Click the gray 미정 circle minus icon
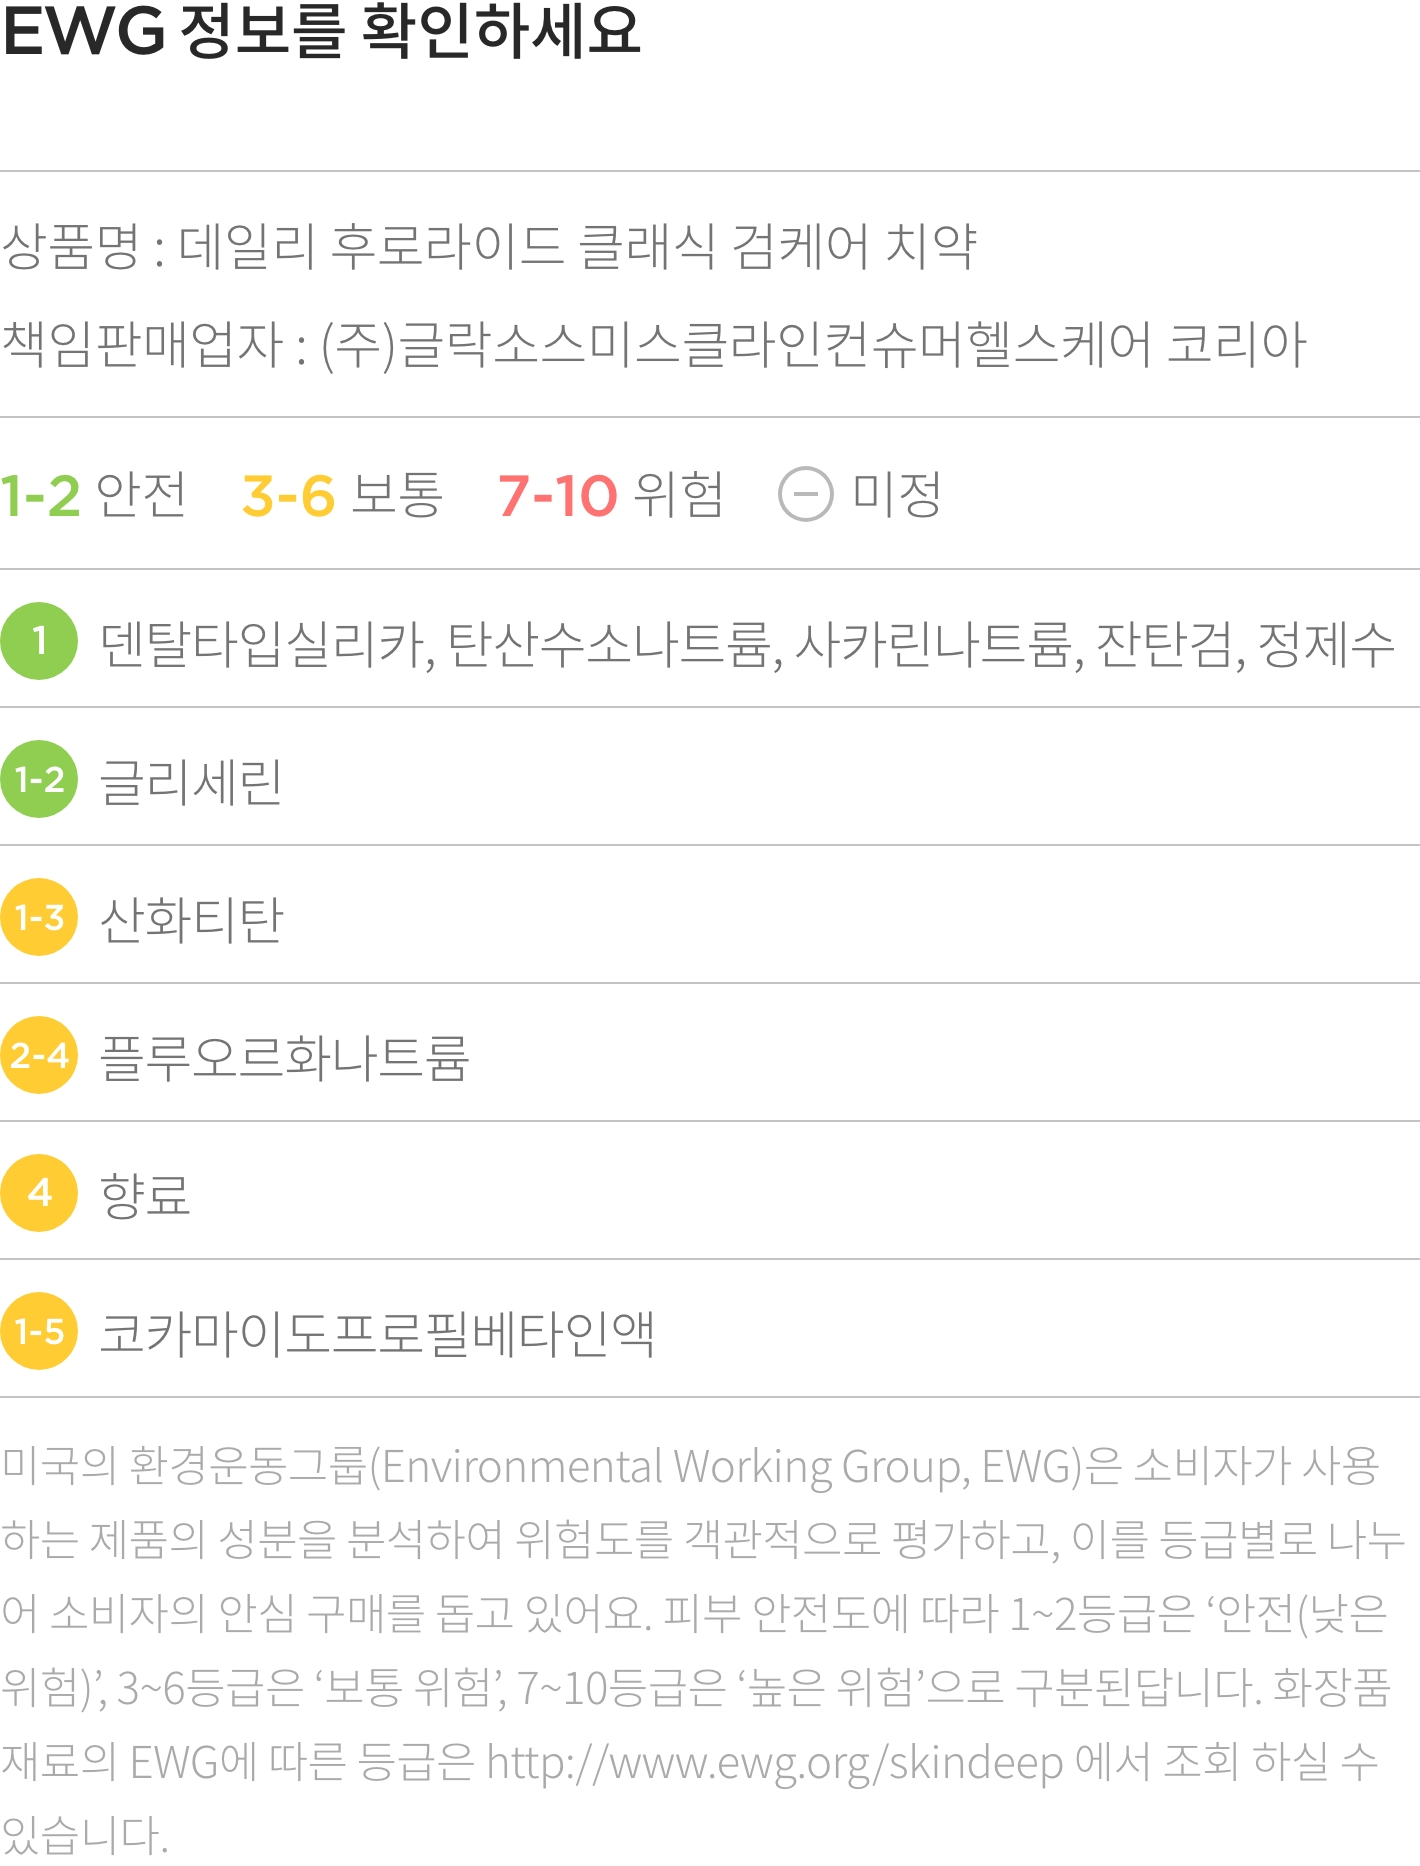 coord(805,494)
